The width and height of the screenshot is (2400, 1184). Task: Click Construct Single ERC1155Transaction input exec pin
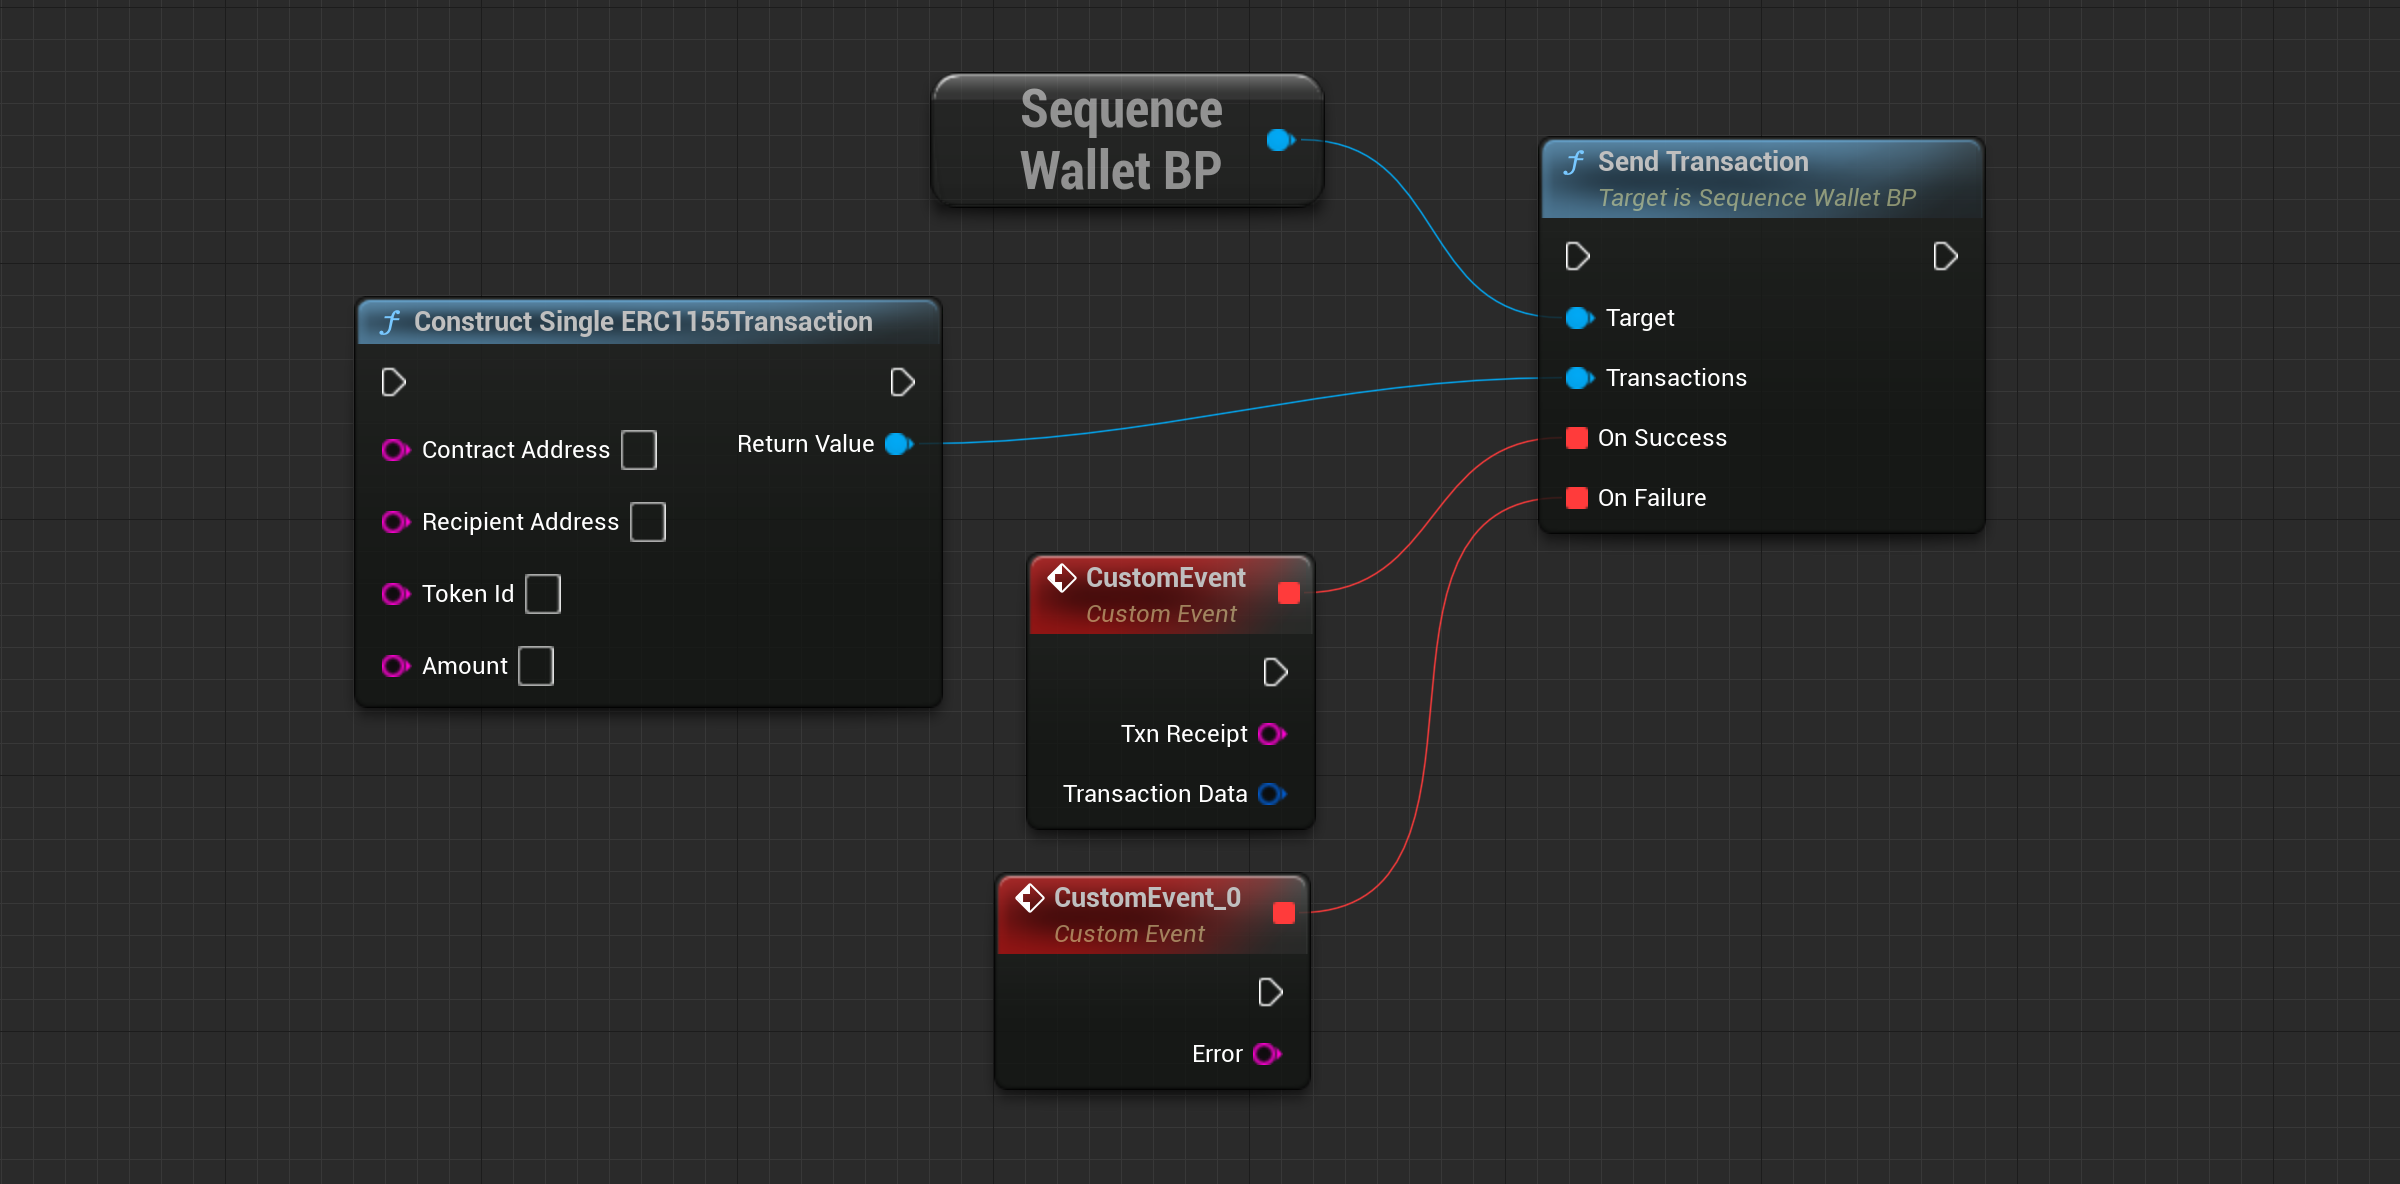(x=393, y=382)
